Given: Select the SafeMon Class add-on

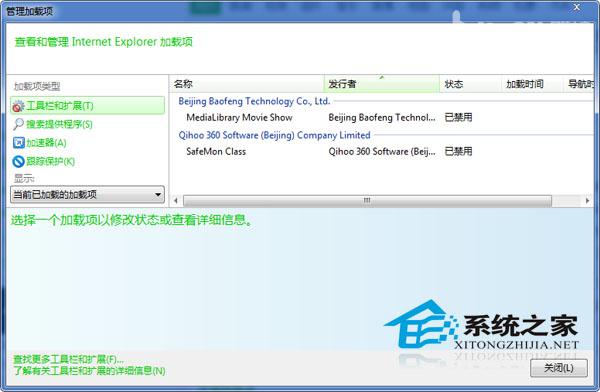Looking at the screenshot, I should [216, 152].
